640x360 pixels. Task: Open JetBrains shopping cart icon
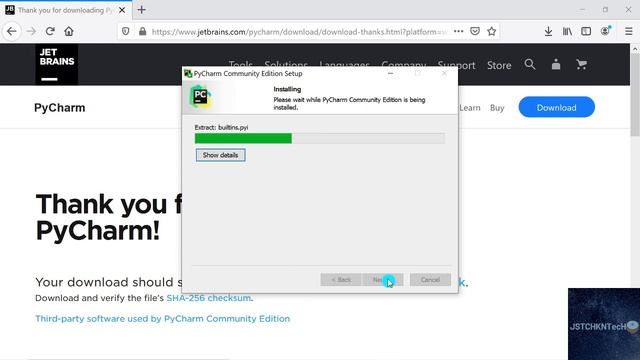tap(582, 64)
